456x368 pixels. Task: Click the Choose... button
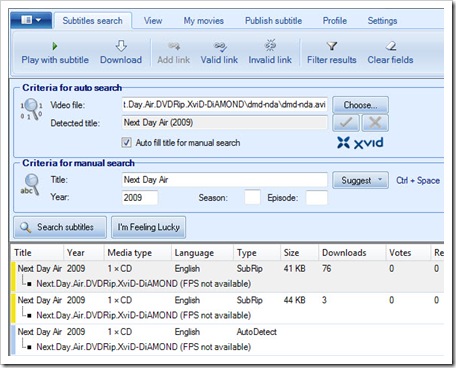click(360, 105)
